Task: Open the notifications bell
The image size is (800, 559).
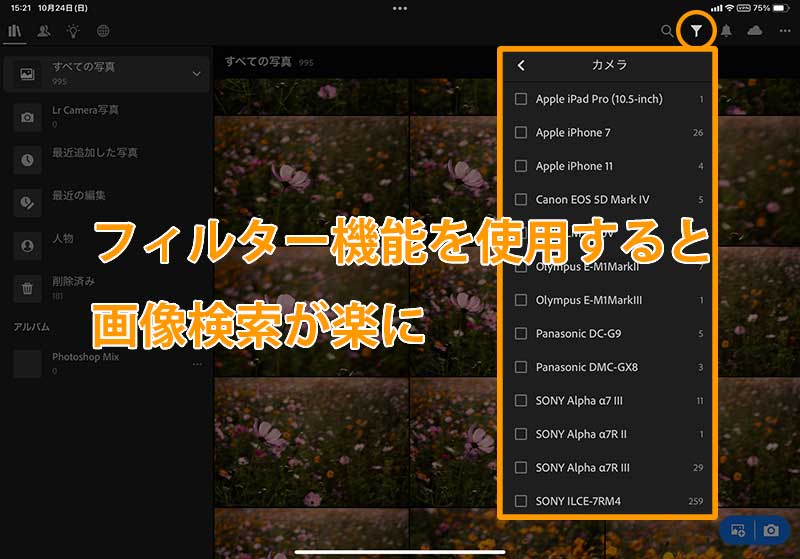Action: (x=726, y=31)
